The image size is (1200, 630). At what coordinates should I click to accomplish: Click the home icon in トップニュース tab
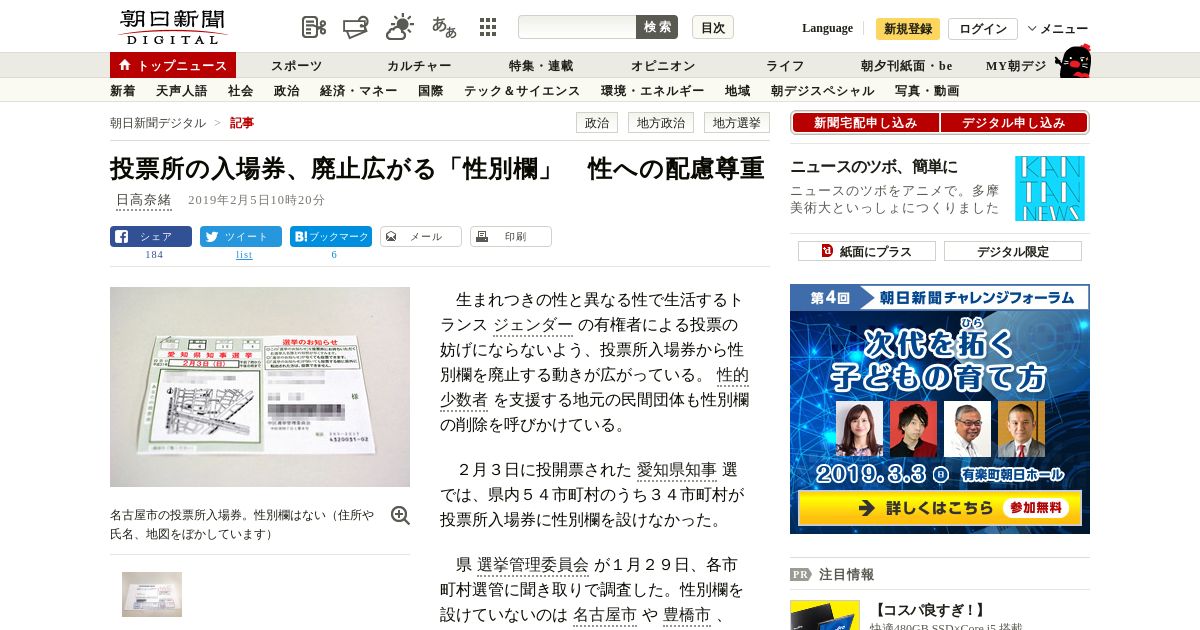tap(125, 65)
